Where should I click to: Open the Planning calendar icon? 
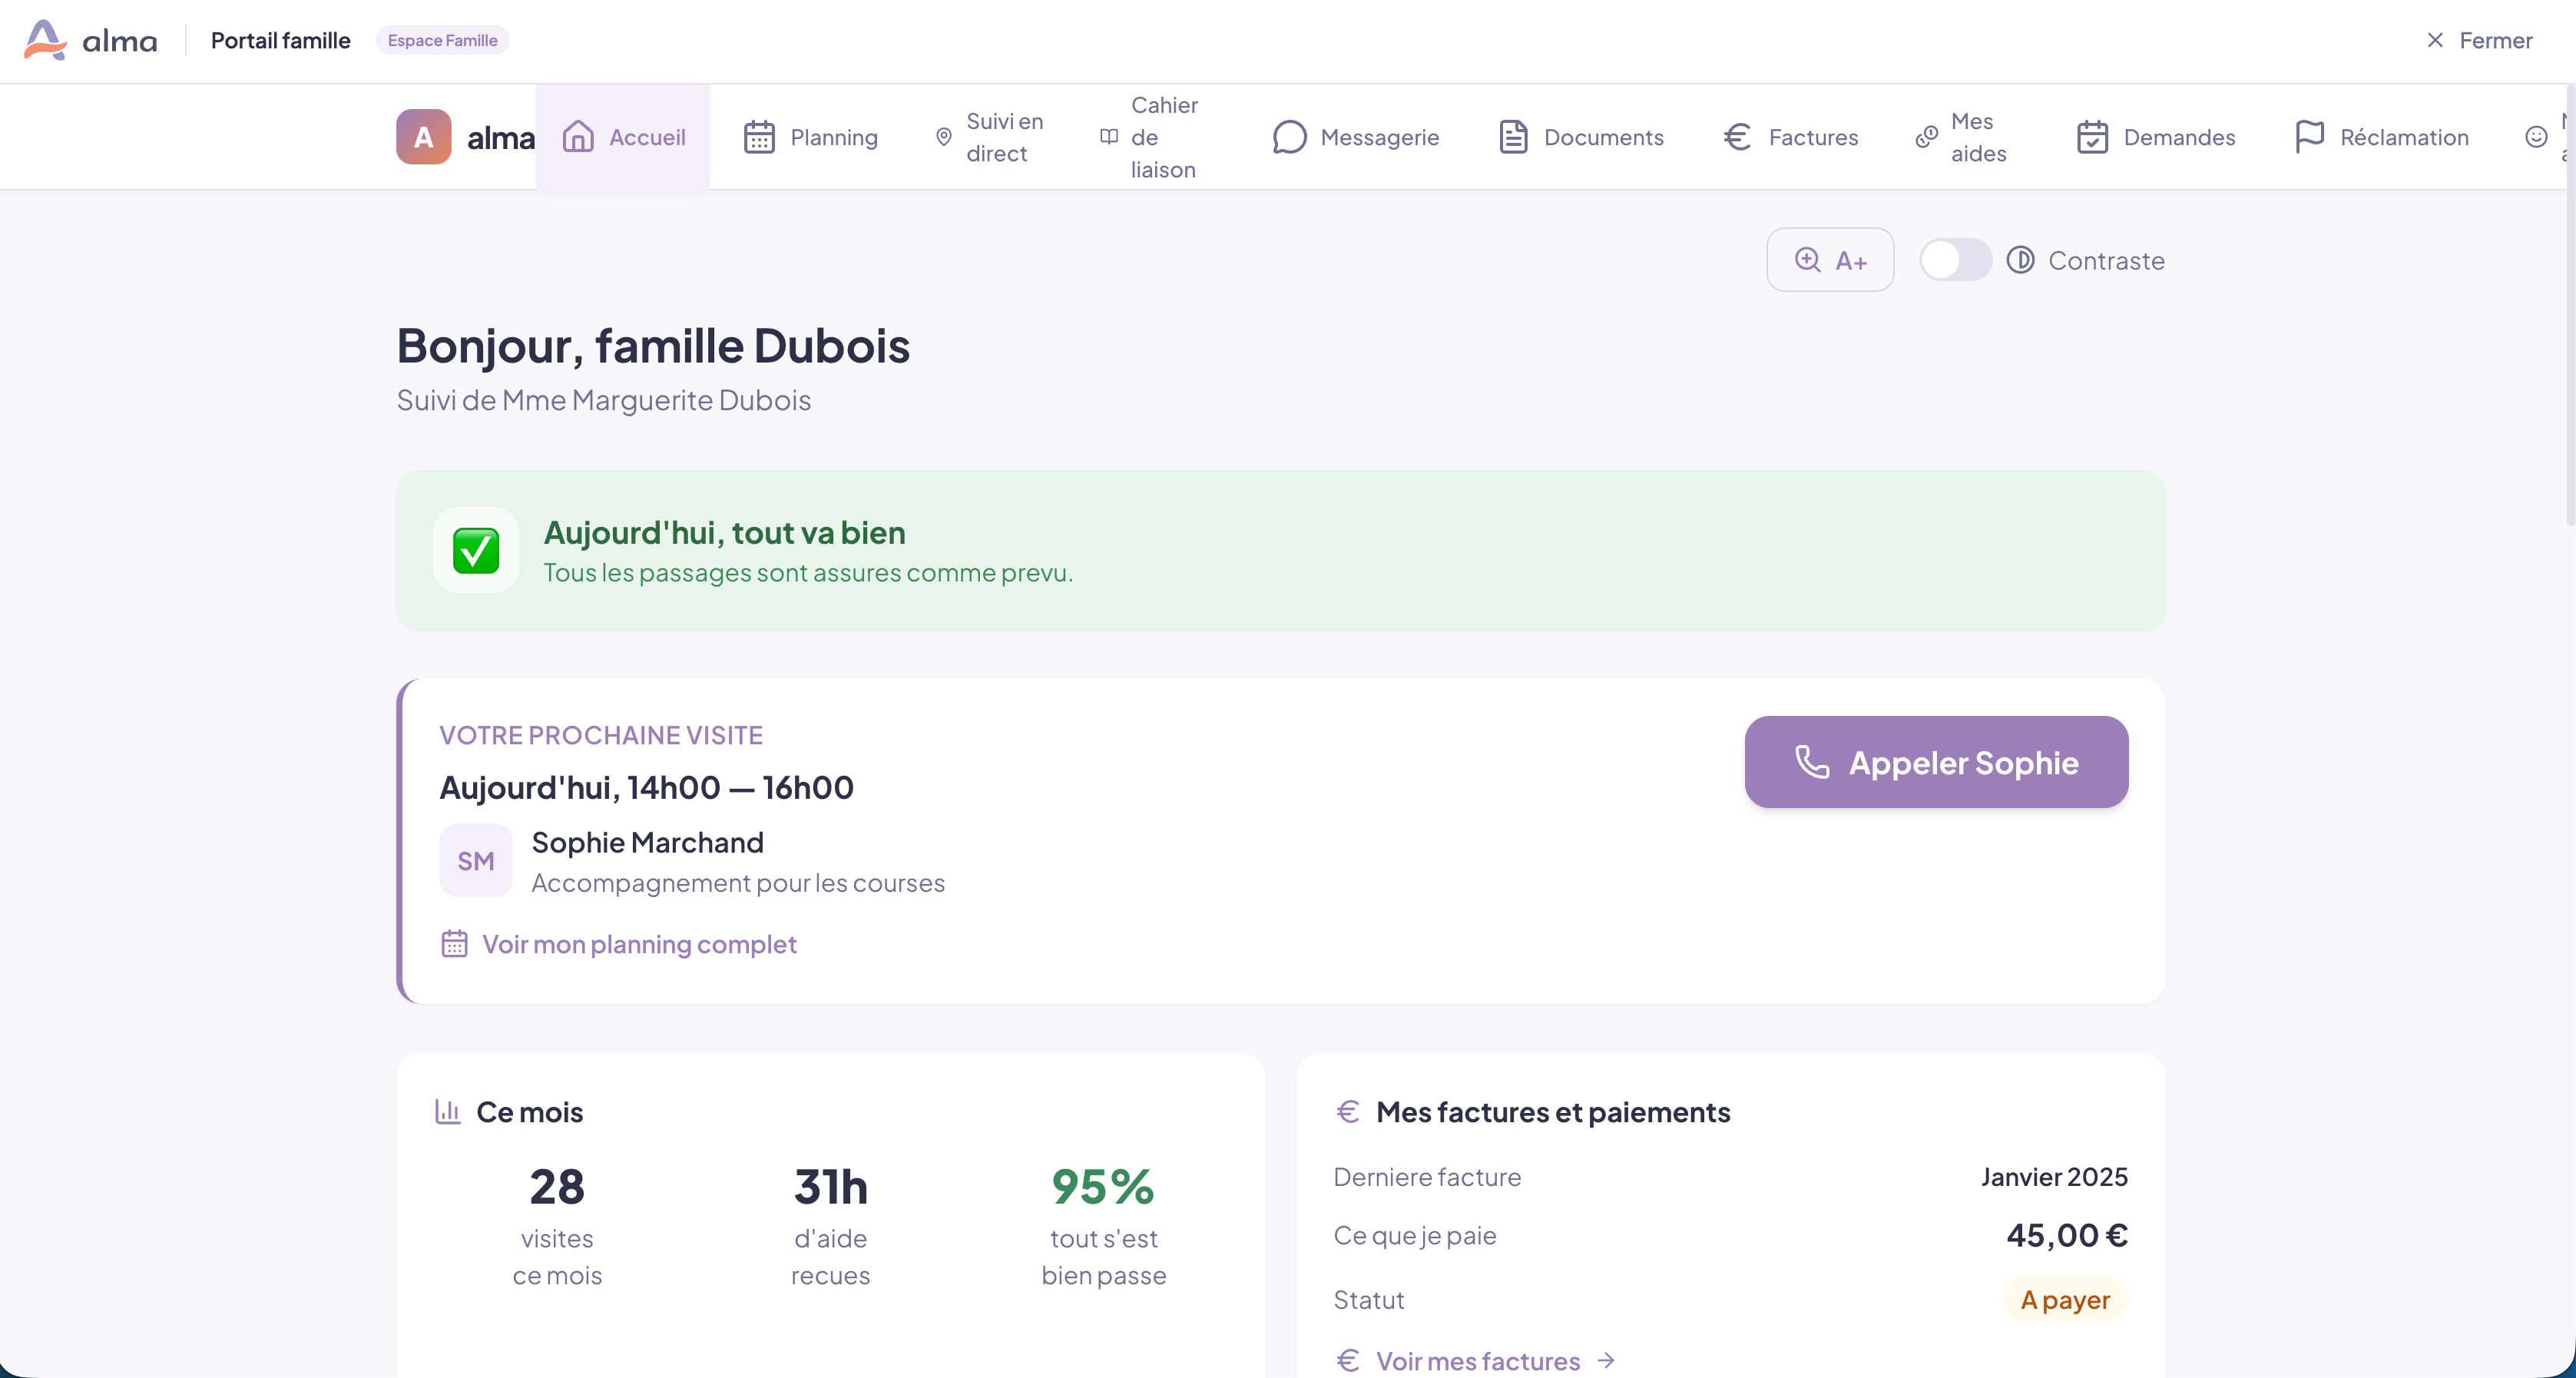click(760, 137)
